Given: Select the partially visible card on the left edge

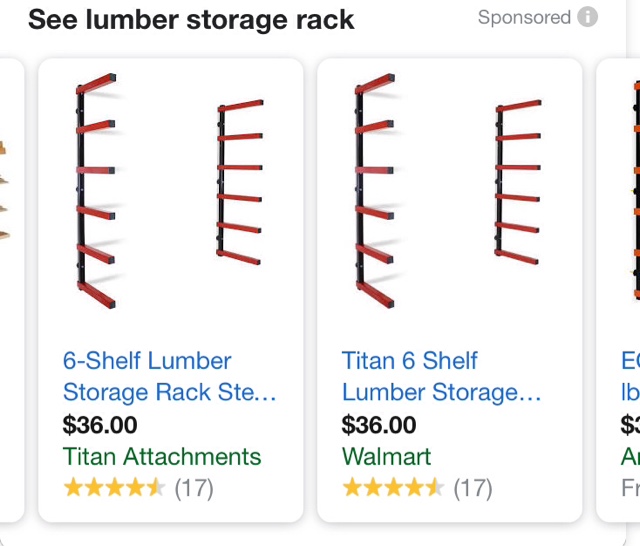Looking at the screenshot, I should (12, 290).
